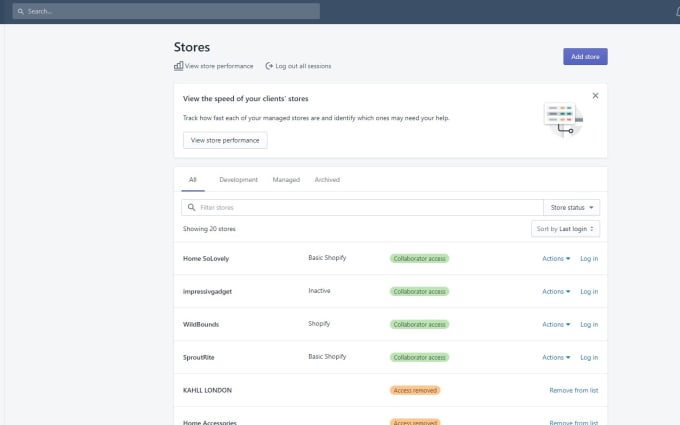This screenshot has height=425, width=680.
Task: Click Access removed badge for KAHLL LONDON
Action: click(415, 390)
